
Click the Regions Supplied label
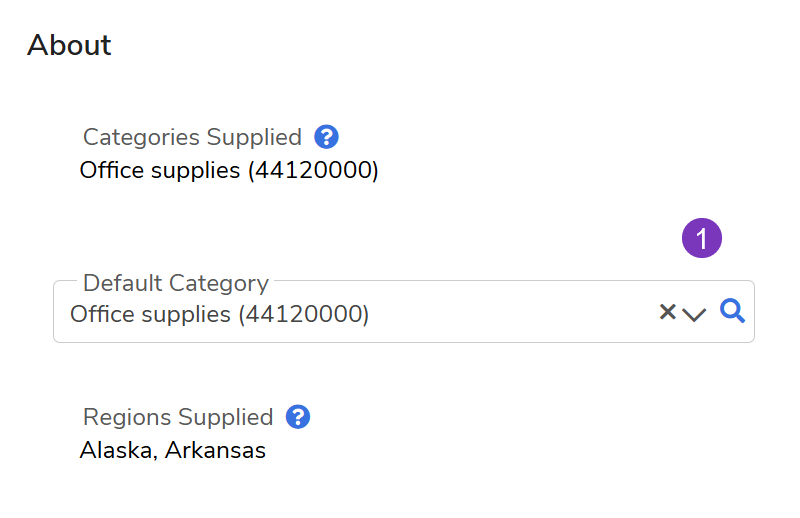178,417
